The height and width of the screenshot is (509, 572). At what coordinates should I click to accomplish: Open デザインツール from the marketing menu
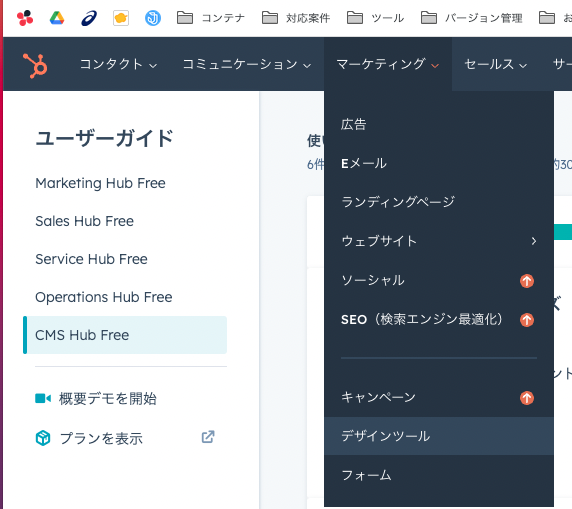pyautogui.click(x=439, y=436)
